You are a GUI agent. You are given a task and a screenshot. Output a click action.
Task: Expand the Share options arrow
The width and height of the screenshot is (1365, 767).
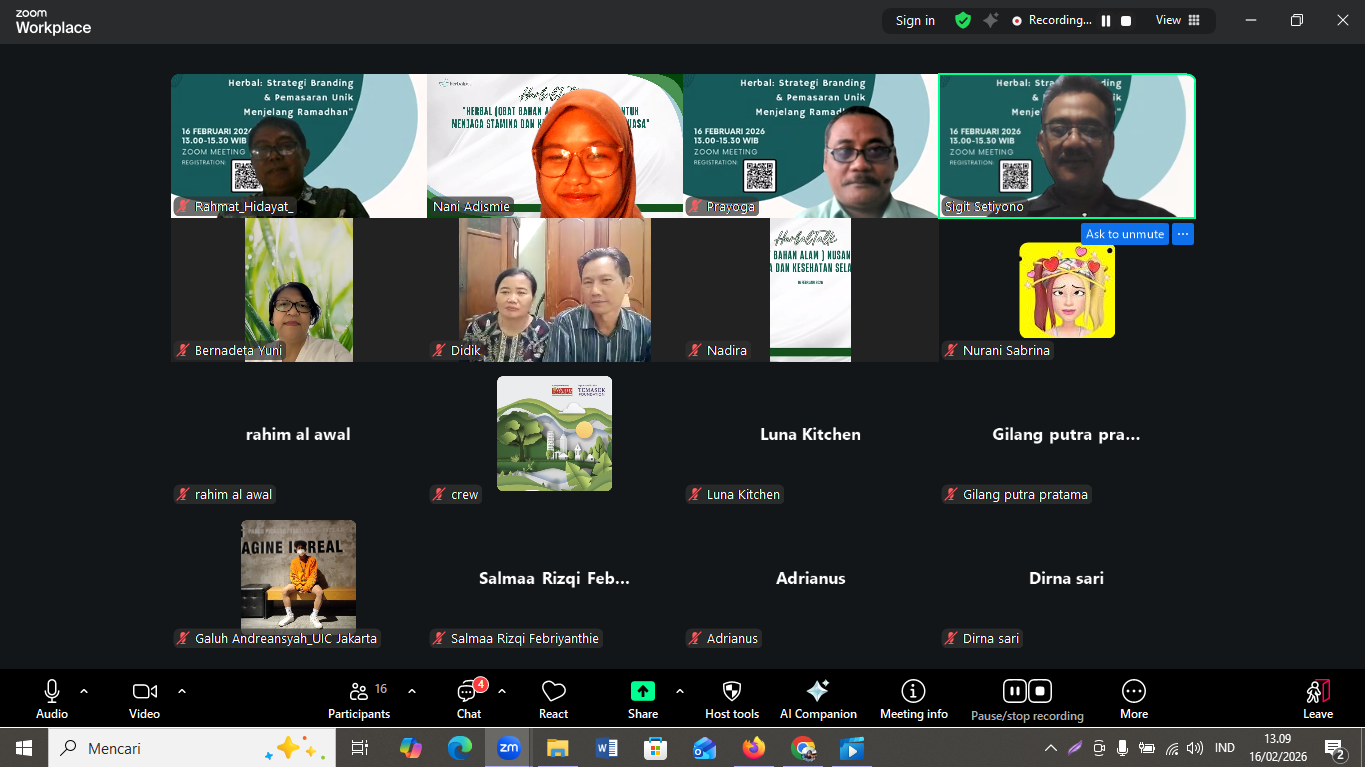click(680, 691)
